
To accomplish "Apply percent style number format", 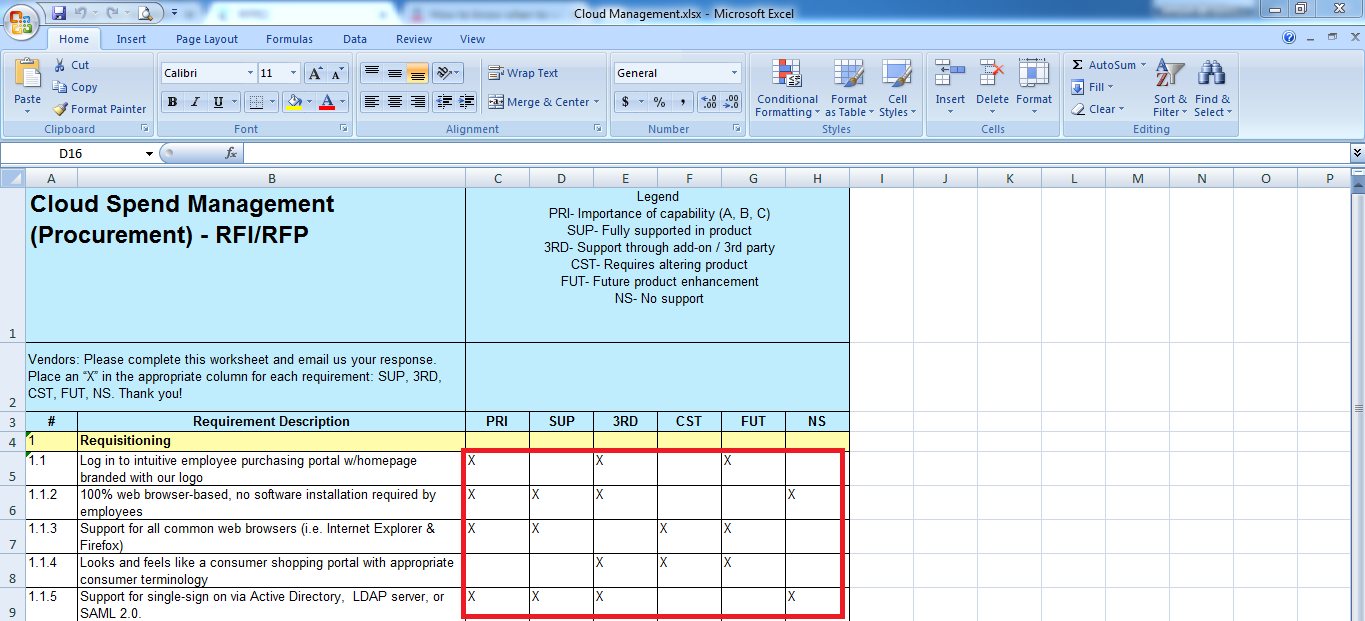I will click(659, 102).
